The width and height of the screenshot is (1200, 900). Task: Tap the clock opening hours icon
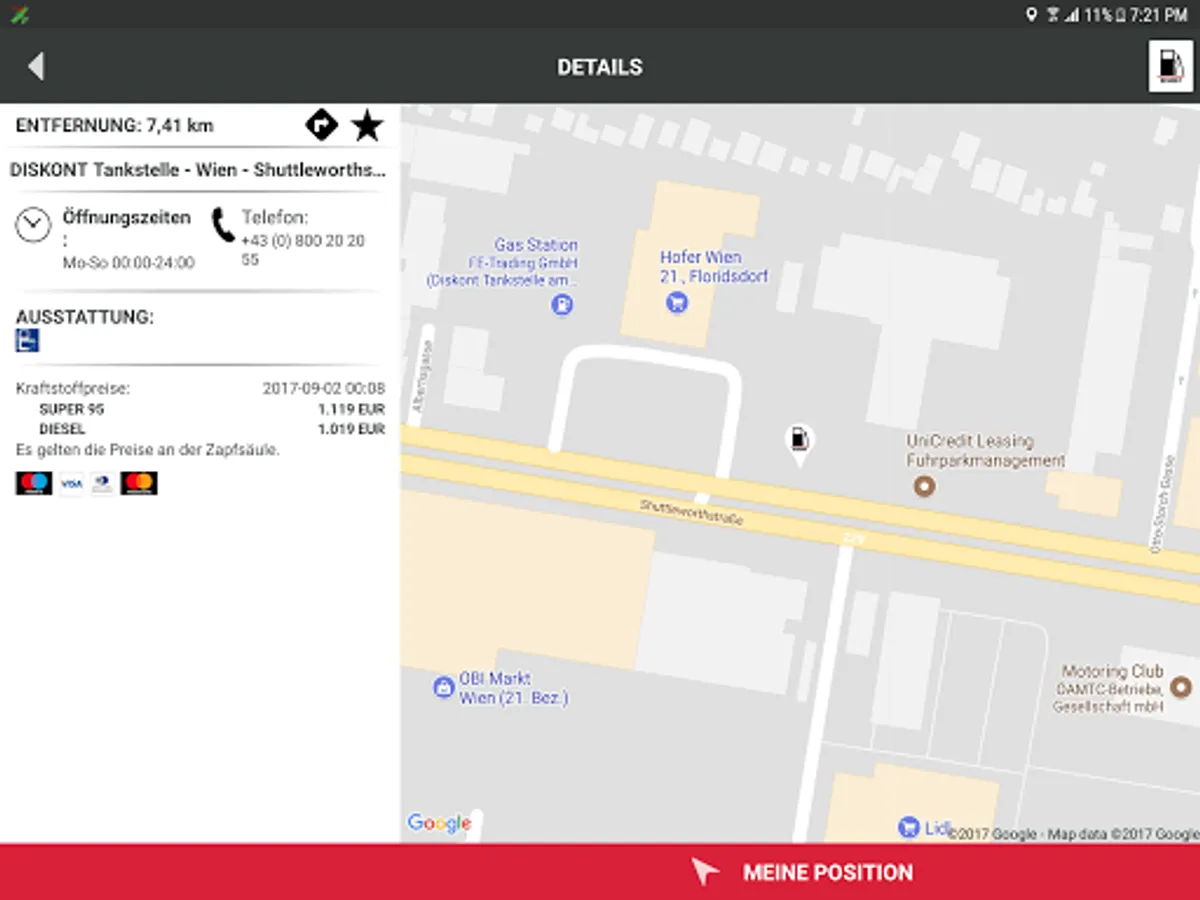pos(33,224)
